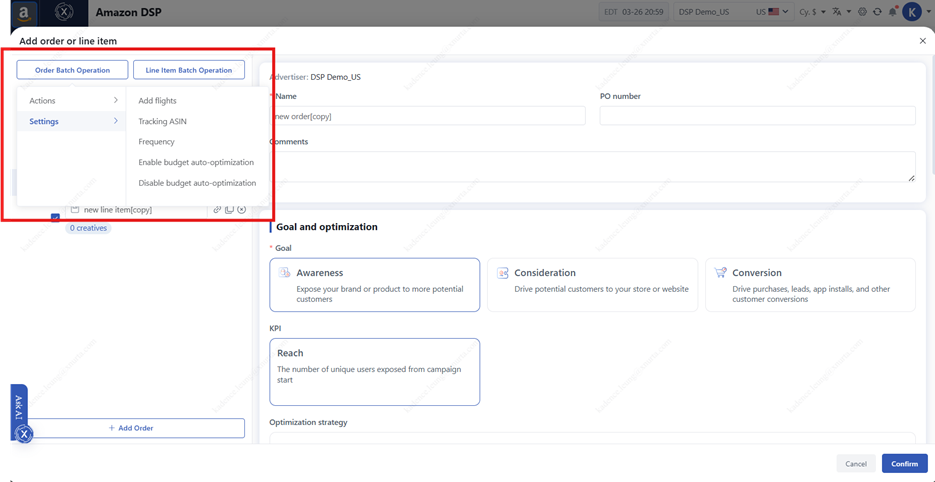Viewport: 935px width, 482px height.
Task: Click the 0 creatives badge
Action: pos(88,228)
